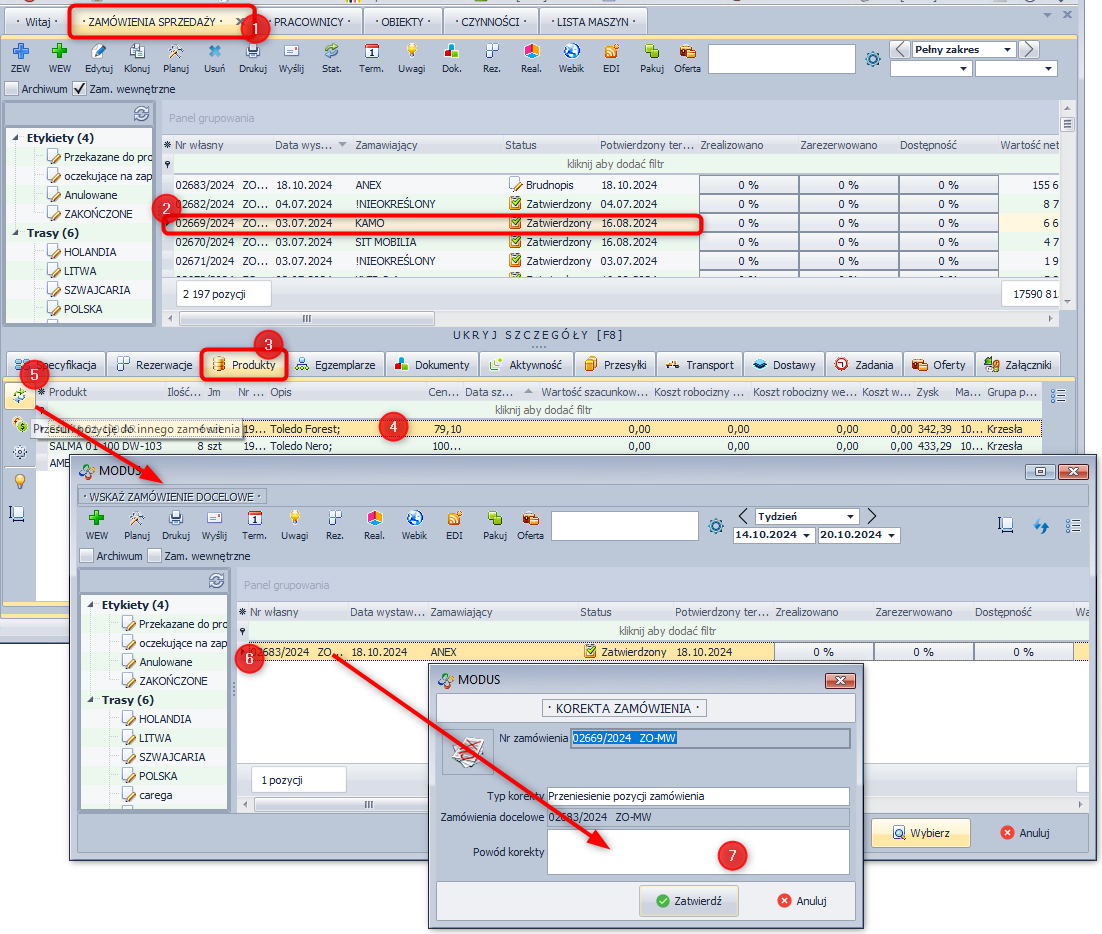This screenshot has height=934, width=1102.
Task: Open Stat. status icon
Action: (x=331, y=51)
